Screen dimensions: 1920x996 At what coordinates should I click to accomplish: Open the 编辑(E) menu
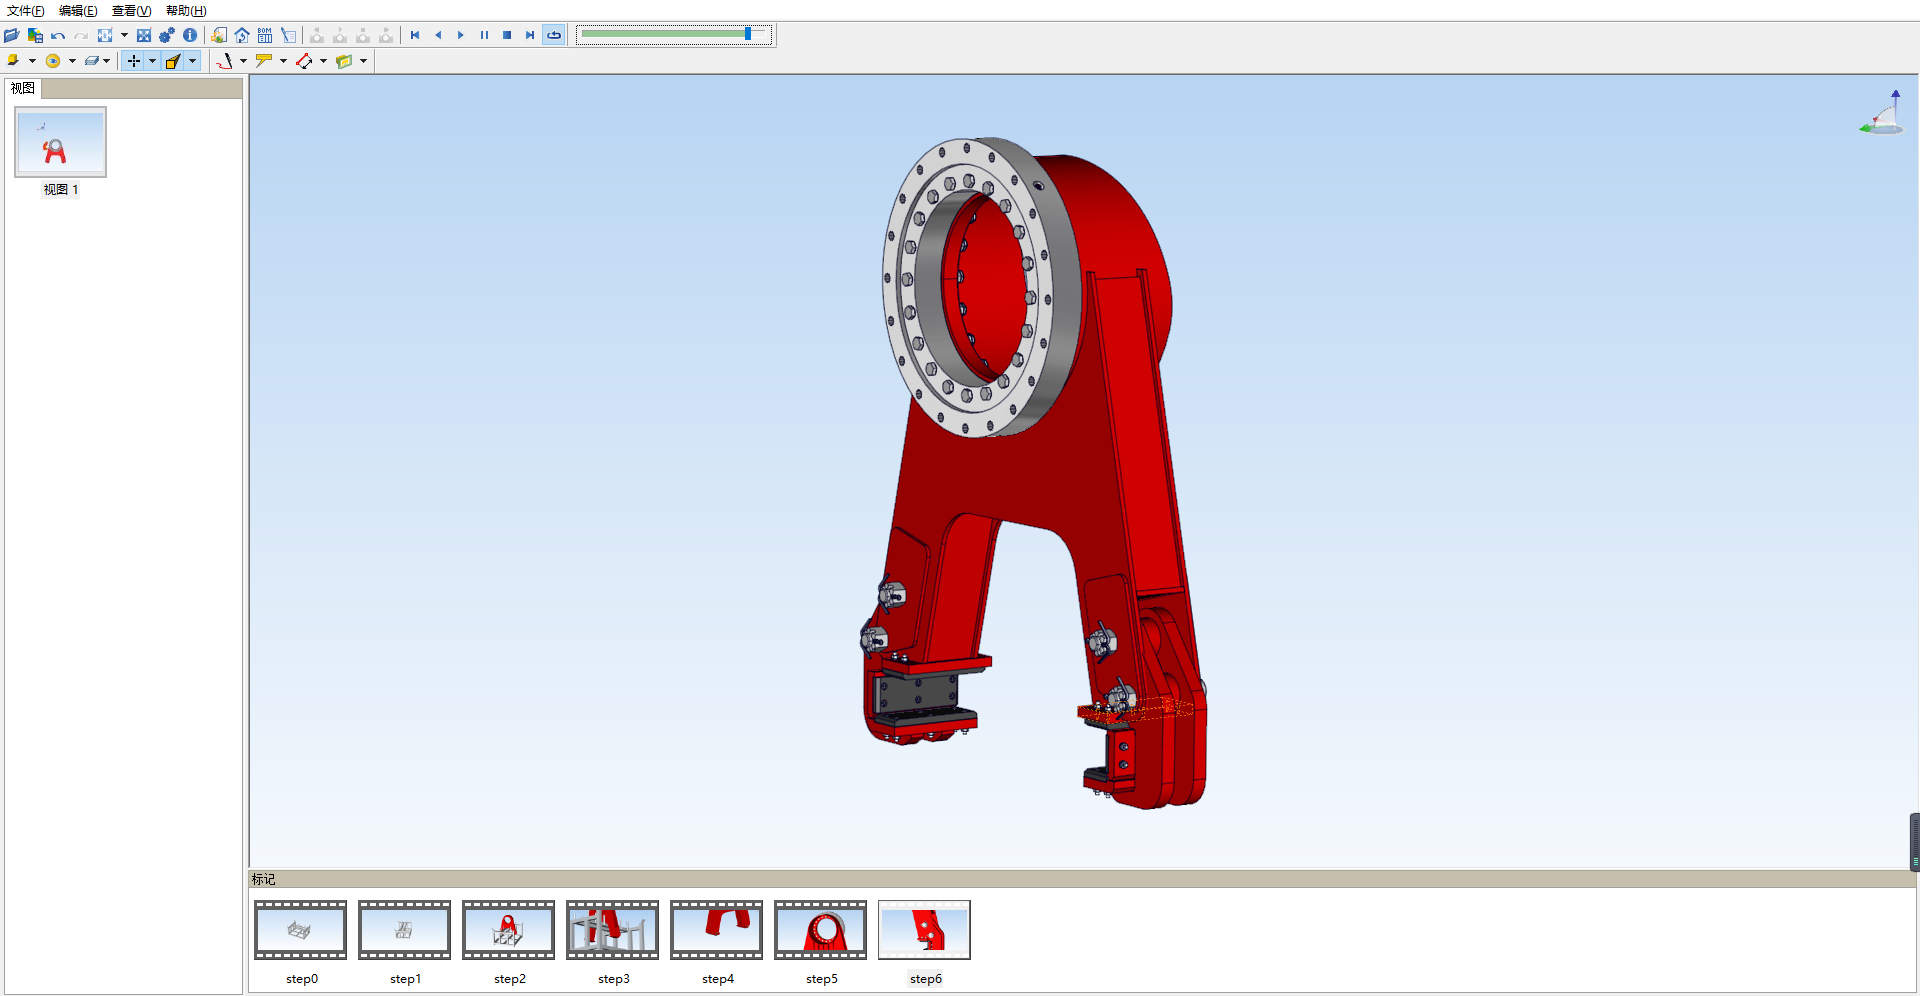pyautogui.click(x=78, y=11)
